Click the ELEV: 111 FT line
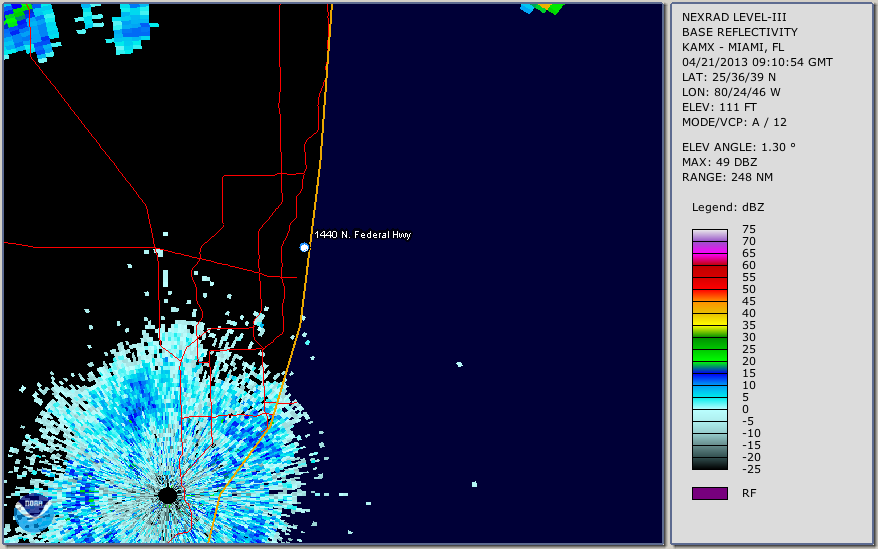The width and height of the screenshot is (878, 549). [x=719, y=107]
